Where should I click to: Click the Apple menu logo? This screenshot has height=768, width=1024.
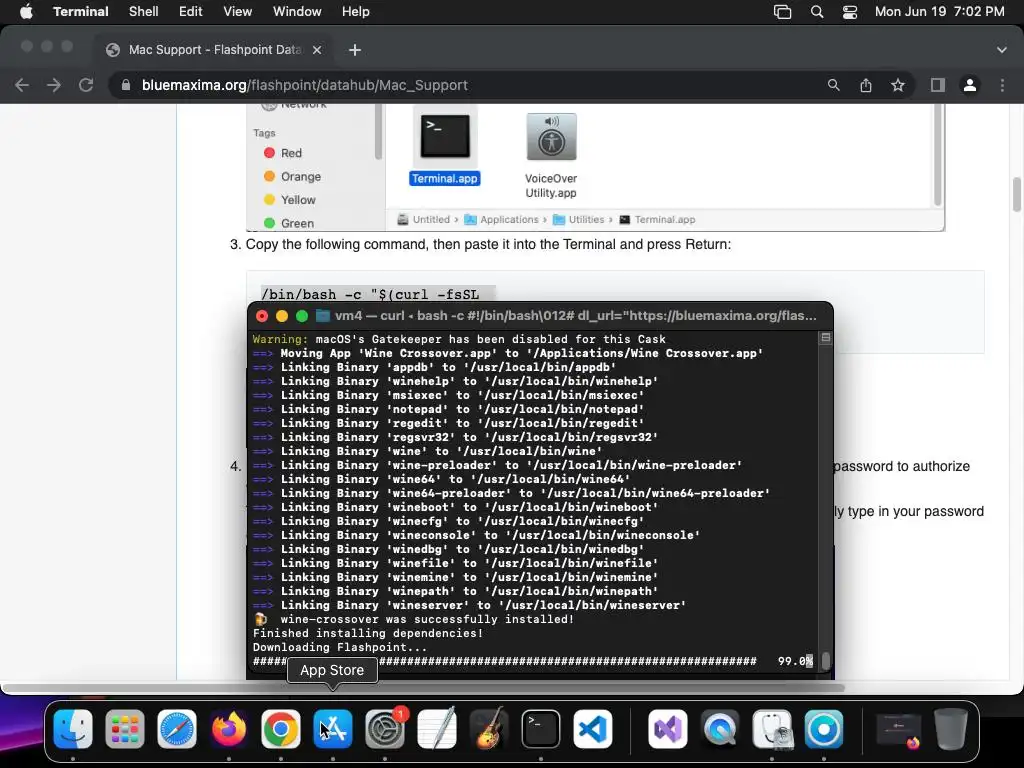[x=26, y=11]
